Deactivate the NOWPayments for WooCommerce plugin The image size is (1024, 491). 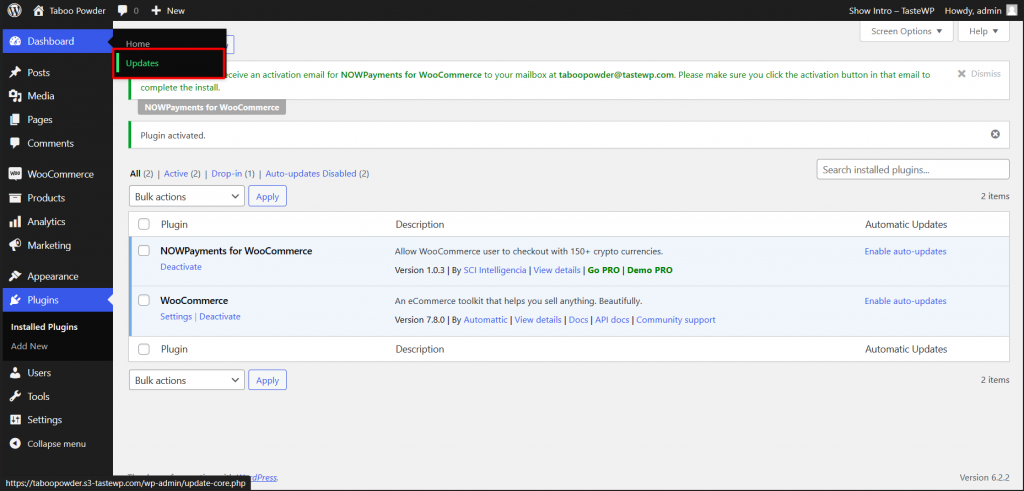pyautogui.click(x=181, y=267)
